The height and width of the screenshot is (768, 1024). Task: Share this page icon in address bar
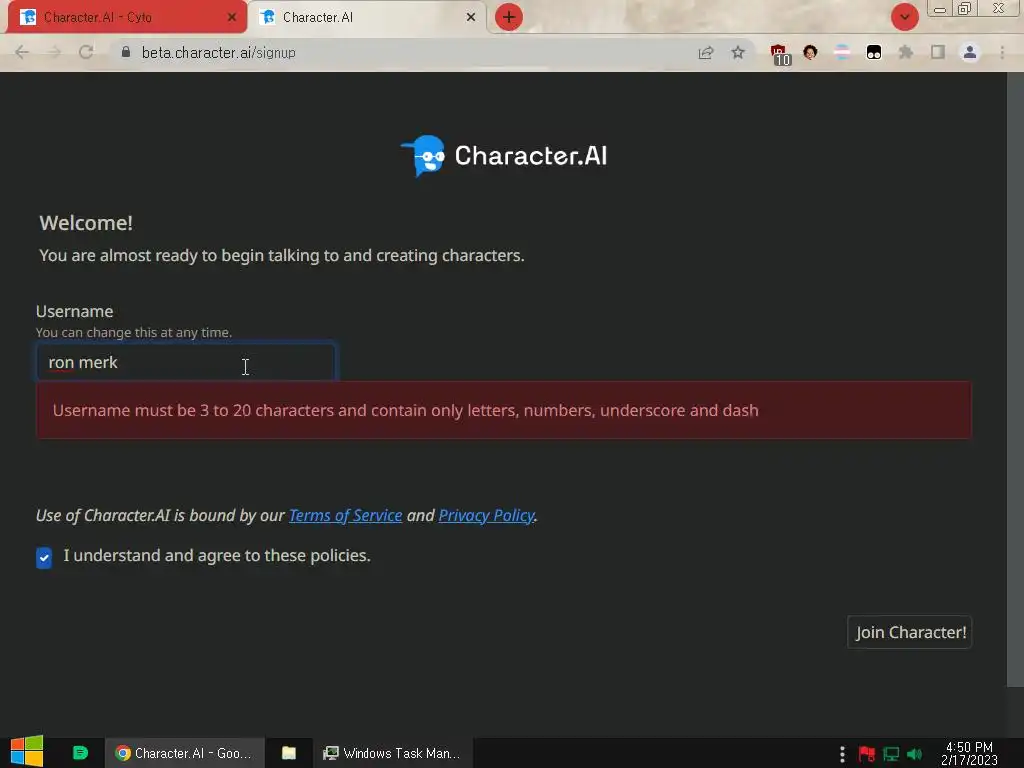coord(706,52)
